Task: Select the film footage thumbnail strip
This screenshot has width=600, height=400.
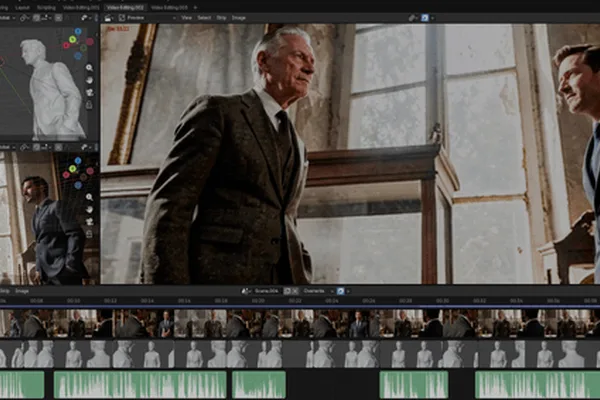Action: coord(300,323)
